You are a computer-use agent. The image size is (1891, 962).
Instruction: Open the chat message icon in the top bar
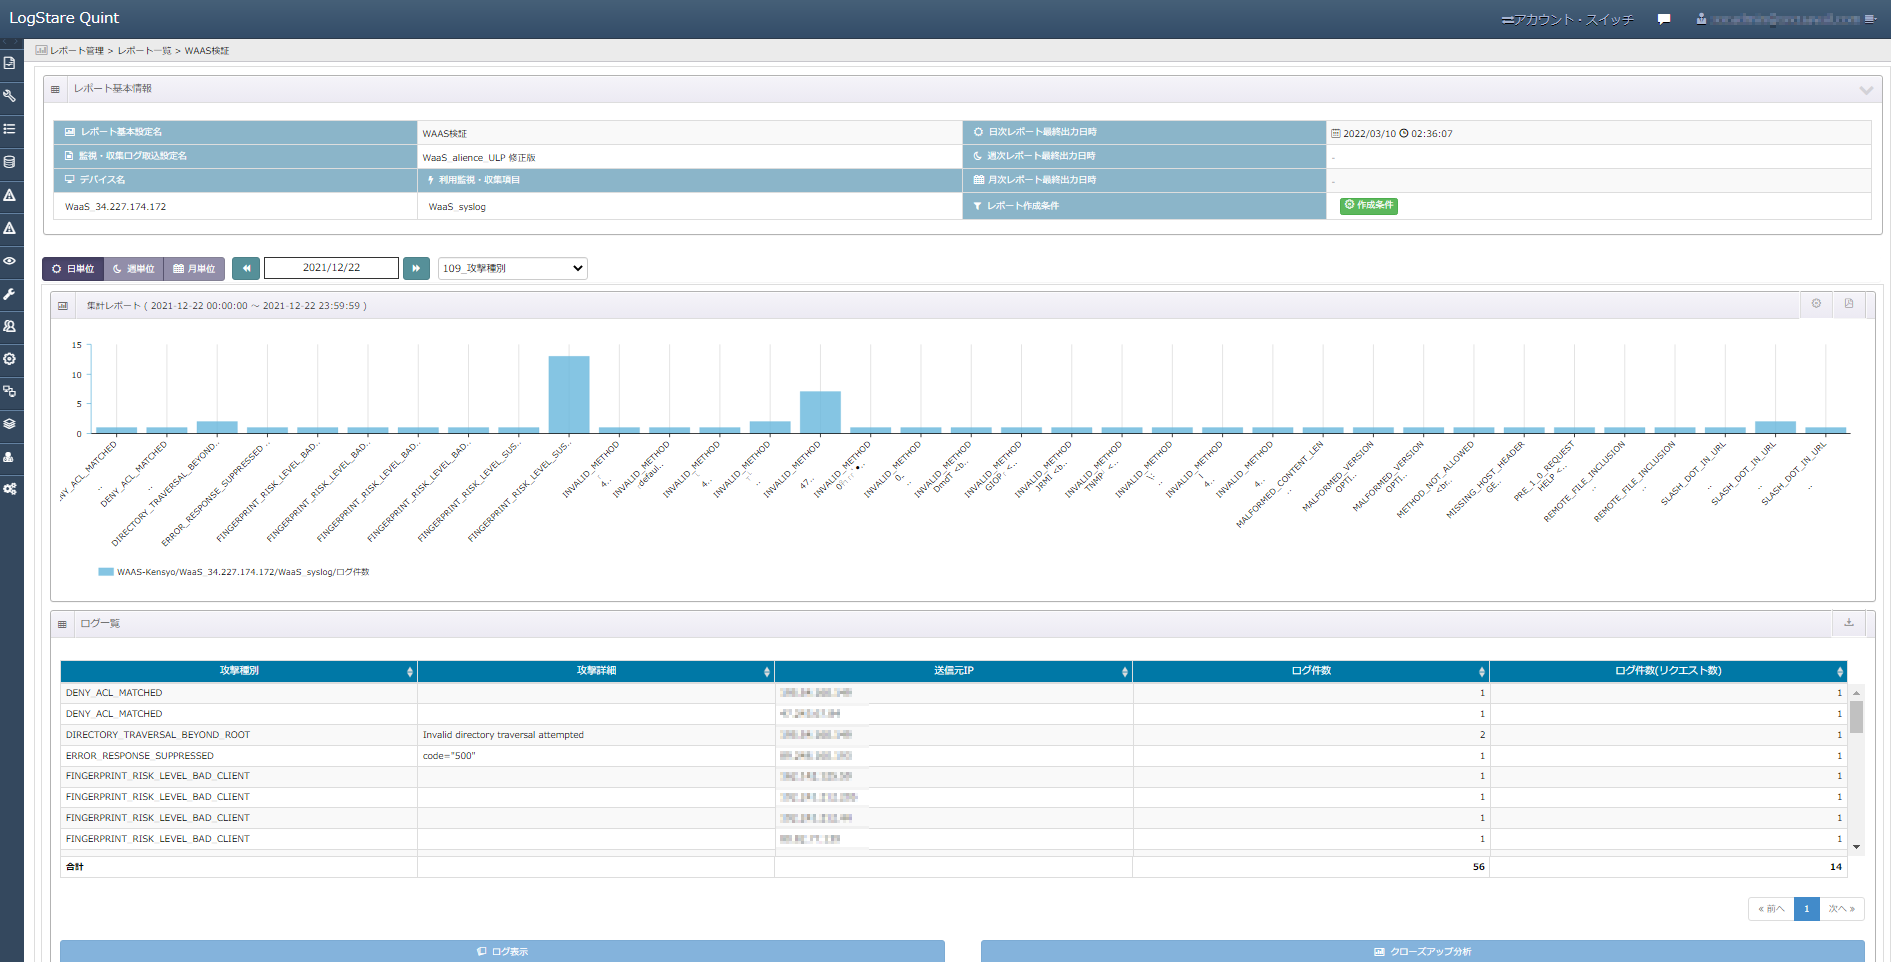(x=1664, y=17)
